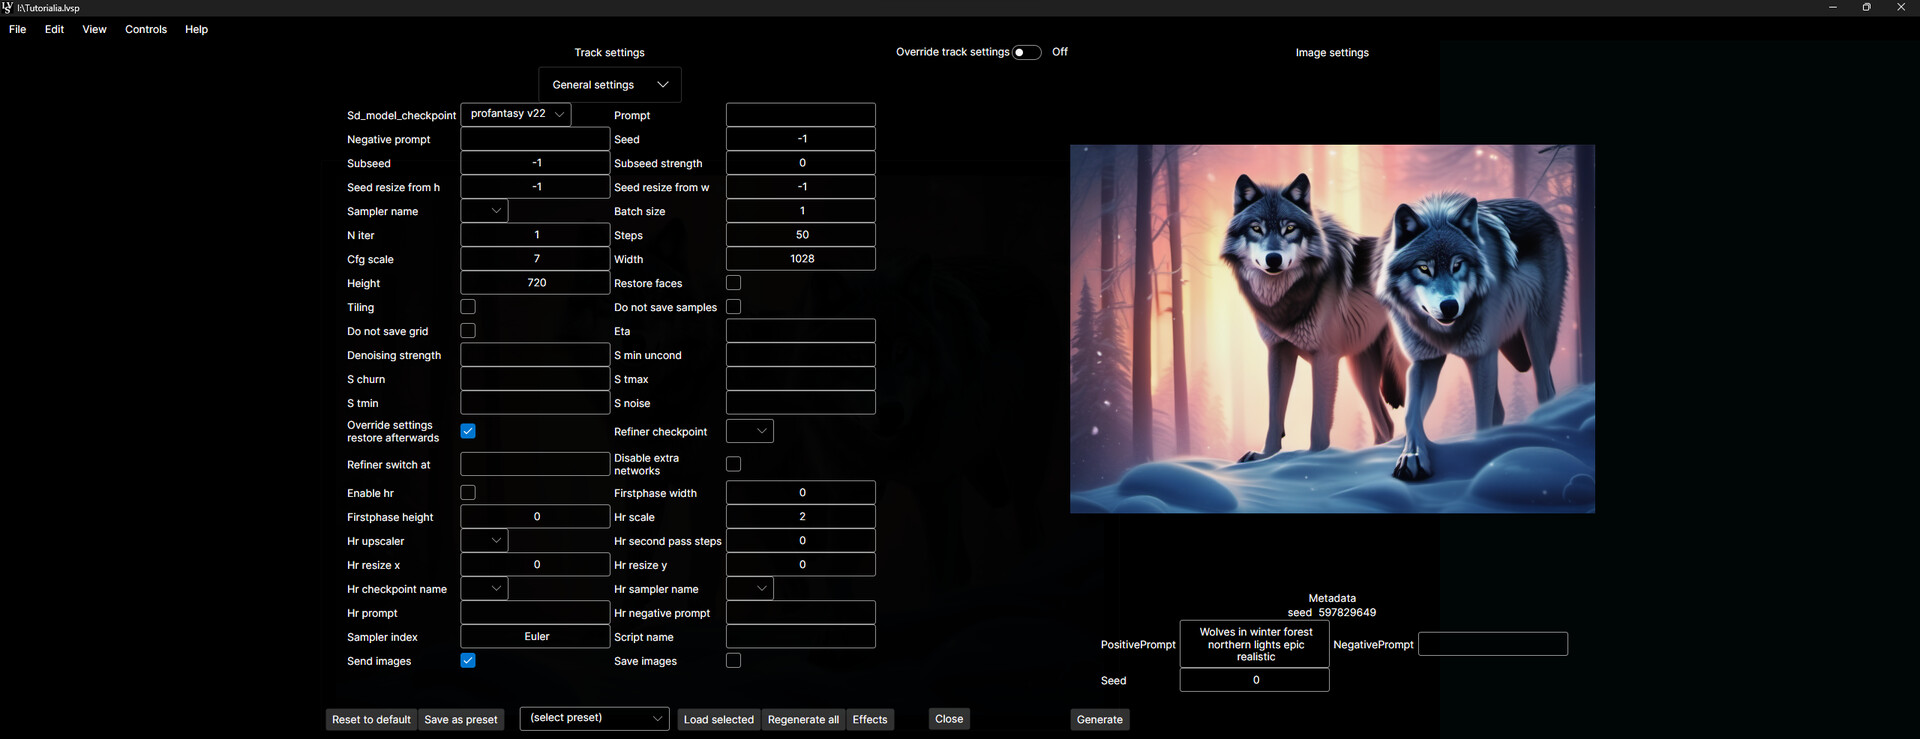Click the Generate button
This screenshot has width=1920, height=739.
point(1099,719)
